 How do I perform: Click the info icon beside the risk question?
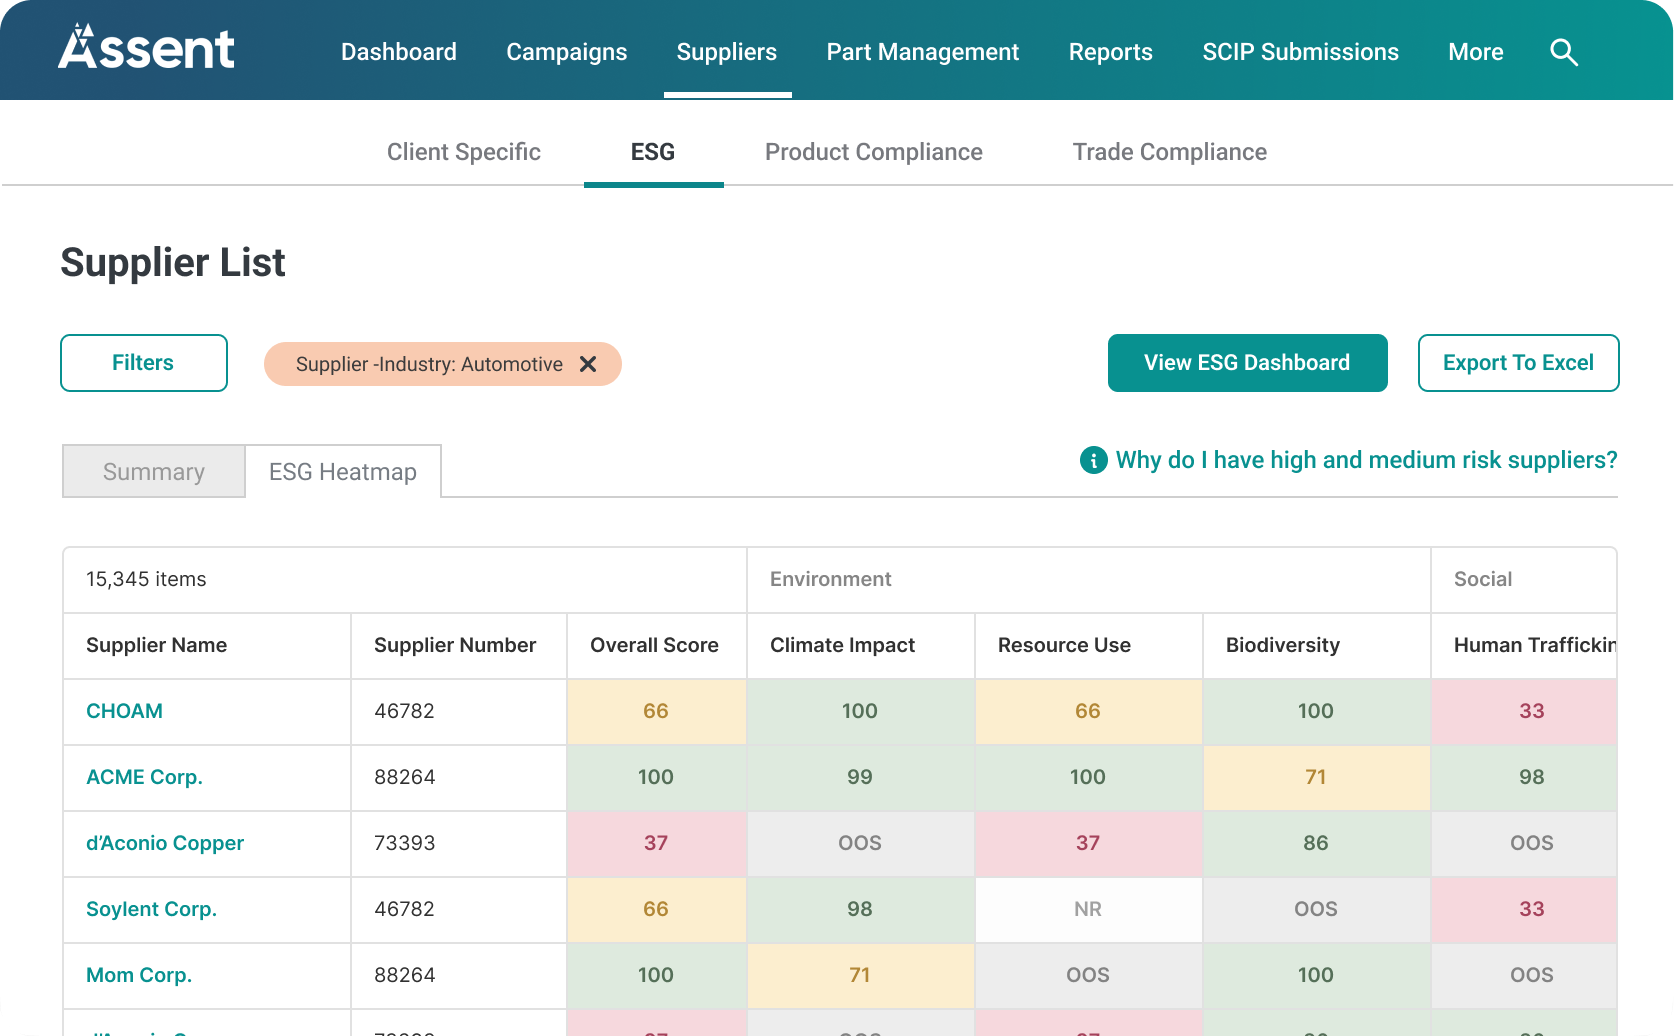tap(1092, 460)
